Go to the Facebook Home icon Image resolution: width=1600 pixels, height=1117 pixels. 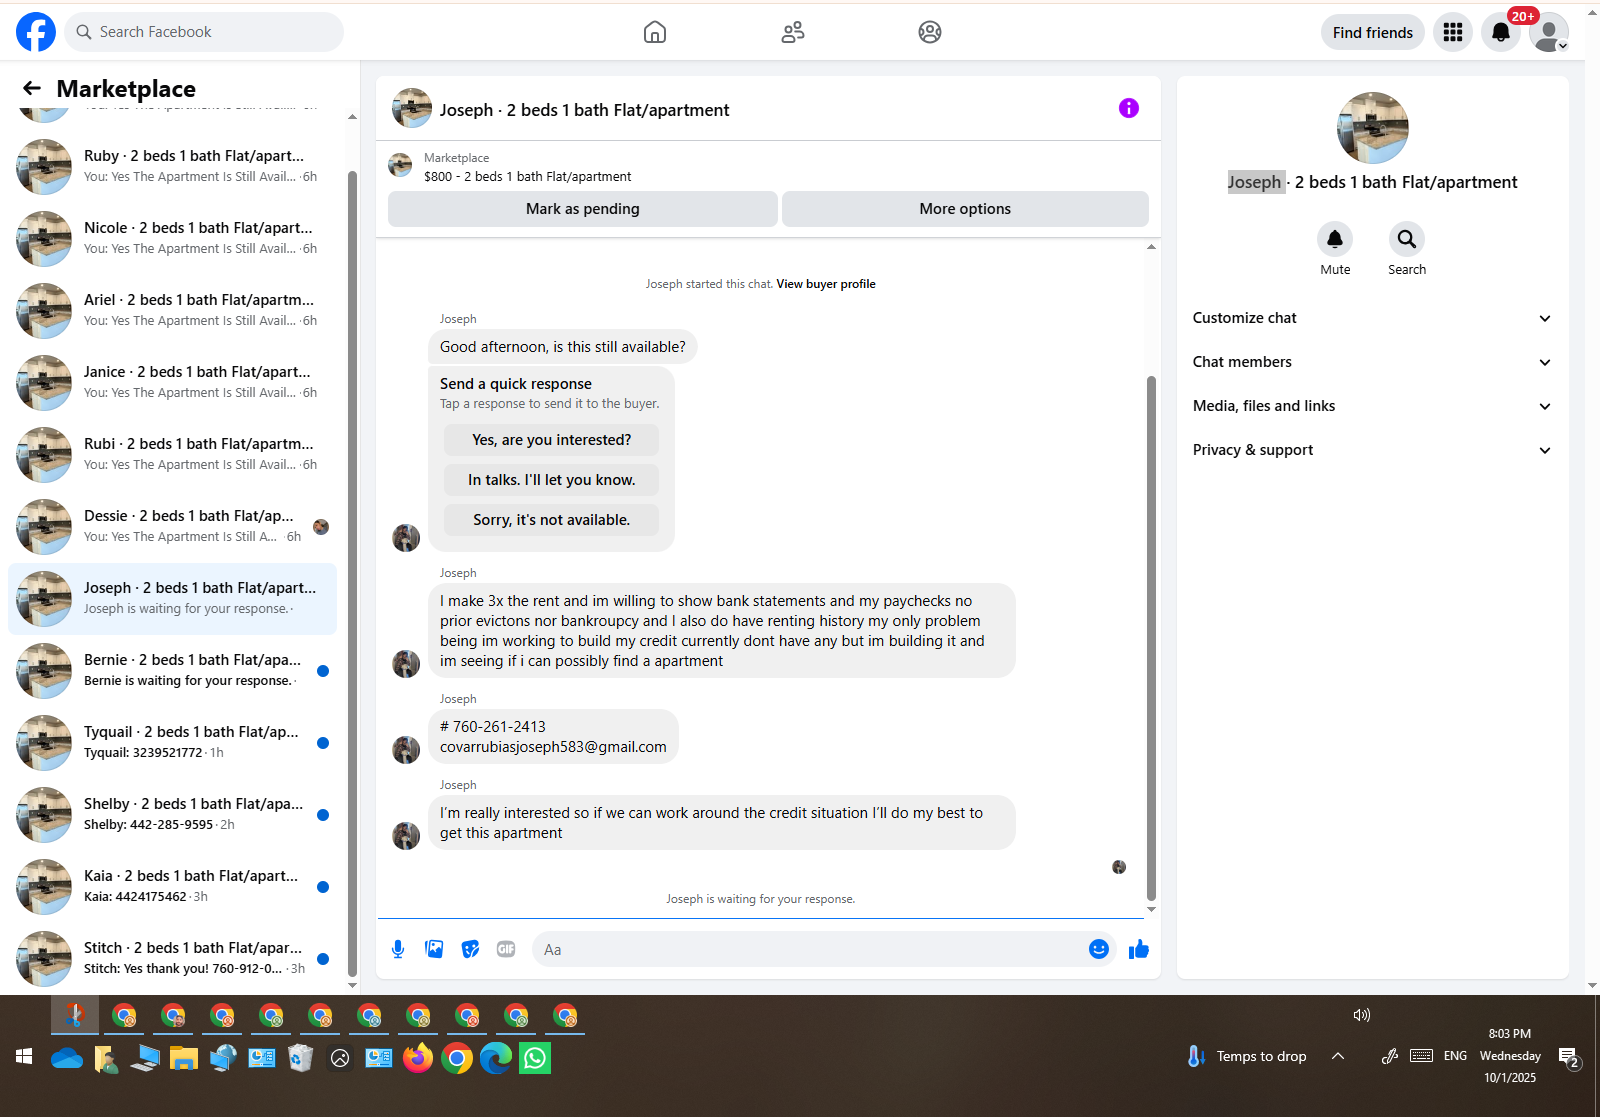655,32
